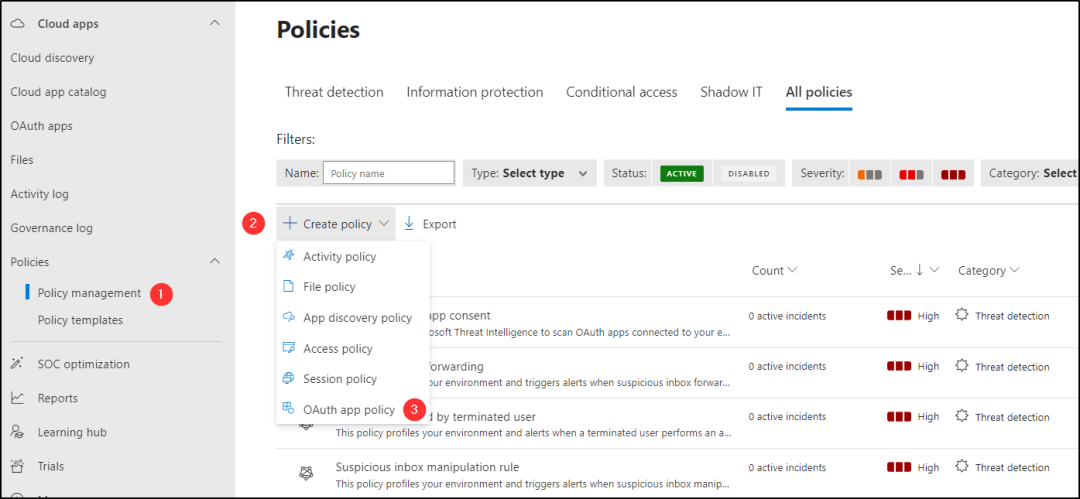Open OAuth apps in the sidebar
Image resolution: width=1080 pixels, height=499 pixels.
41,125
